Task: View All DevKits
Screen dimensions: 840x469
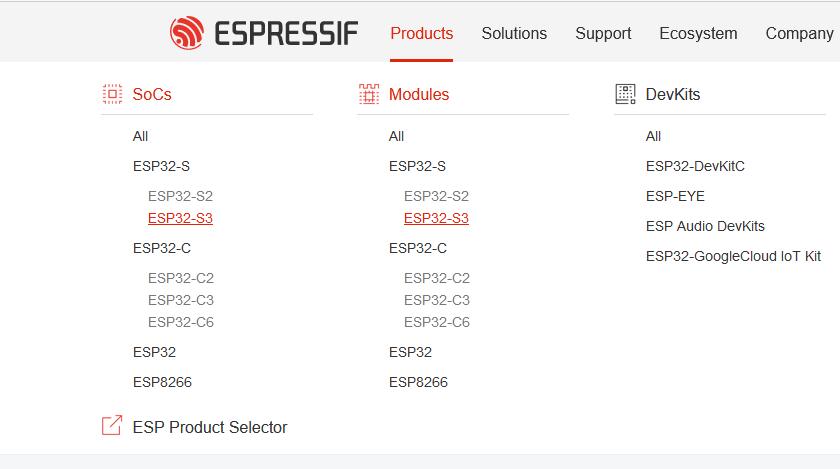Action: [653, 136]
